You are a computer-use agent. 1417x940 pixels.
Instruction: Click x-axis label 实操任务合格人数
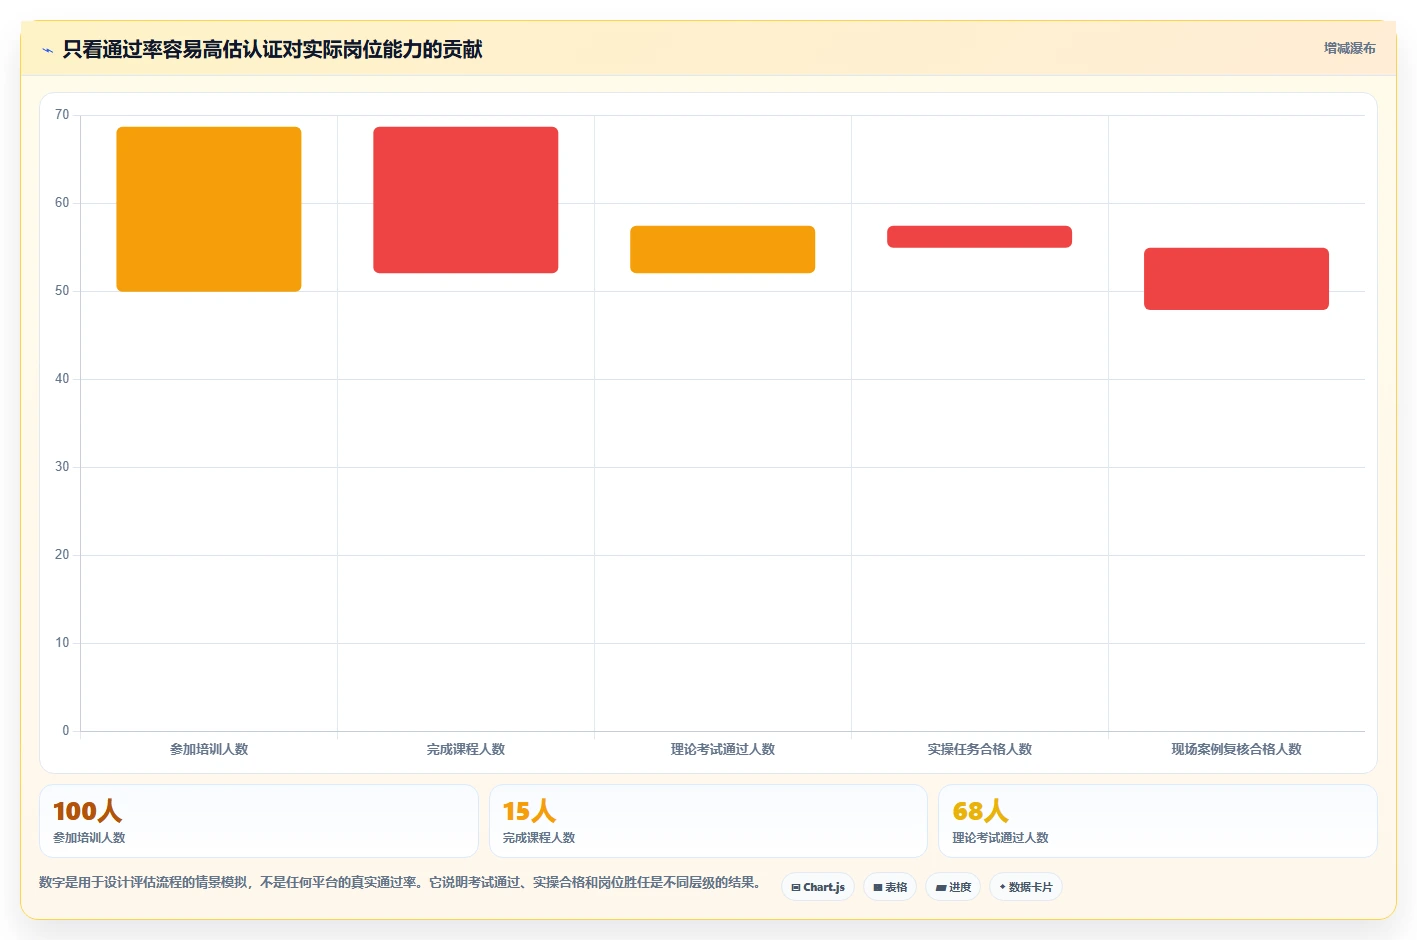pyautogui.click(x=980, y=749)
